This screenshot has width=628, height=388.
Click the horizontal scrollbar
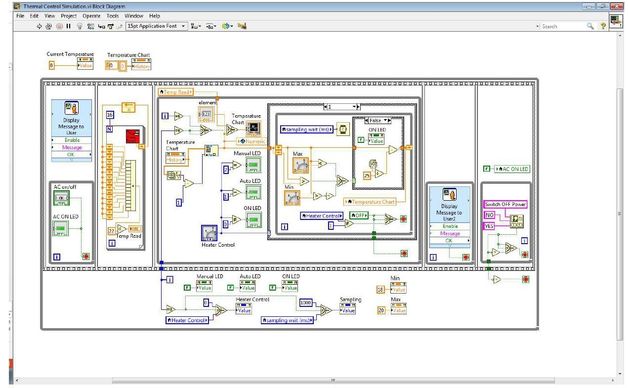(x=332, y=380)
